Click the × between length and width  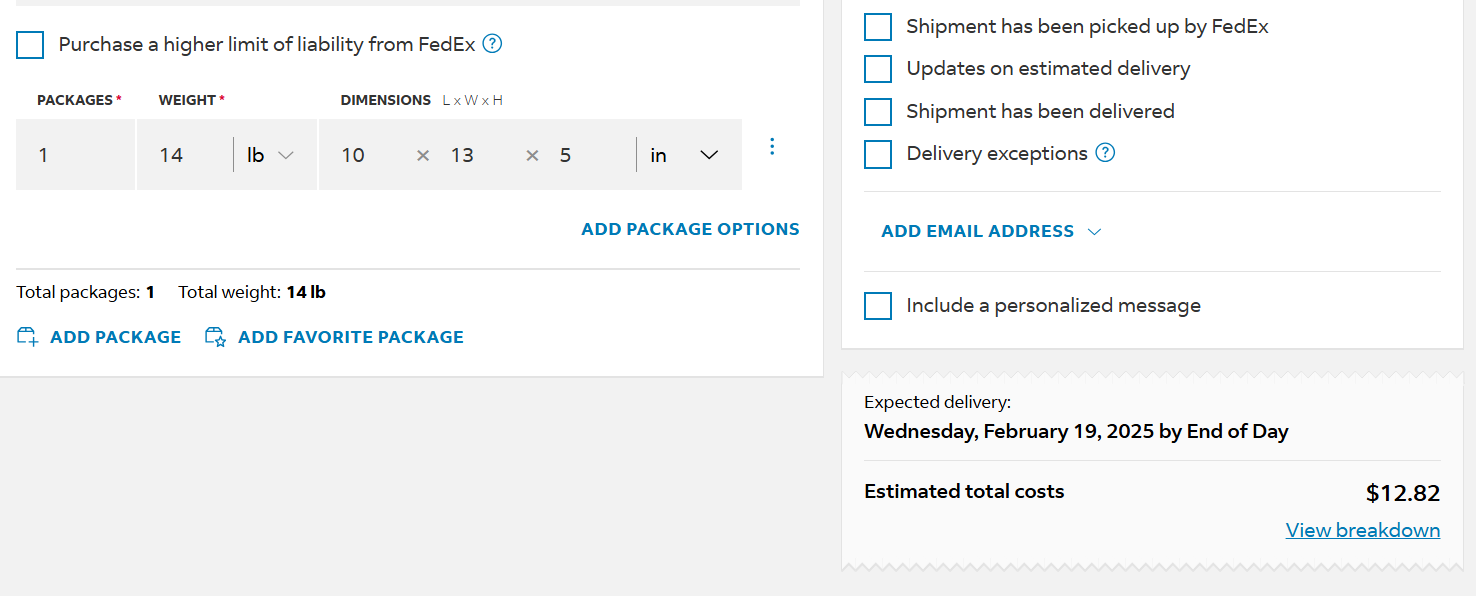click(x=423, y=155)
